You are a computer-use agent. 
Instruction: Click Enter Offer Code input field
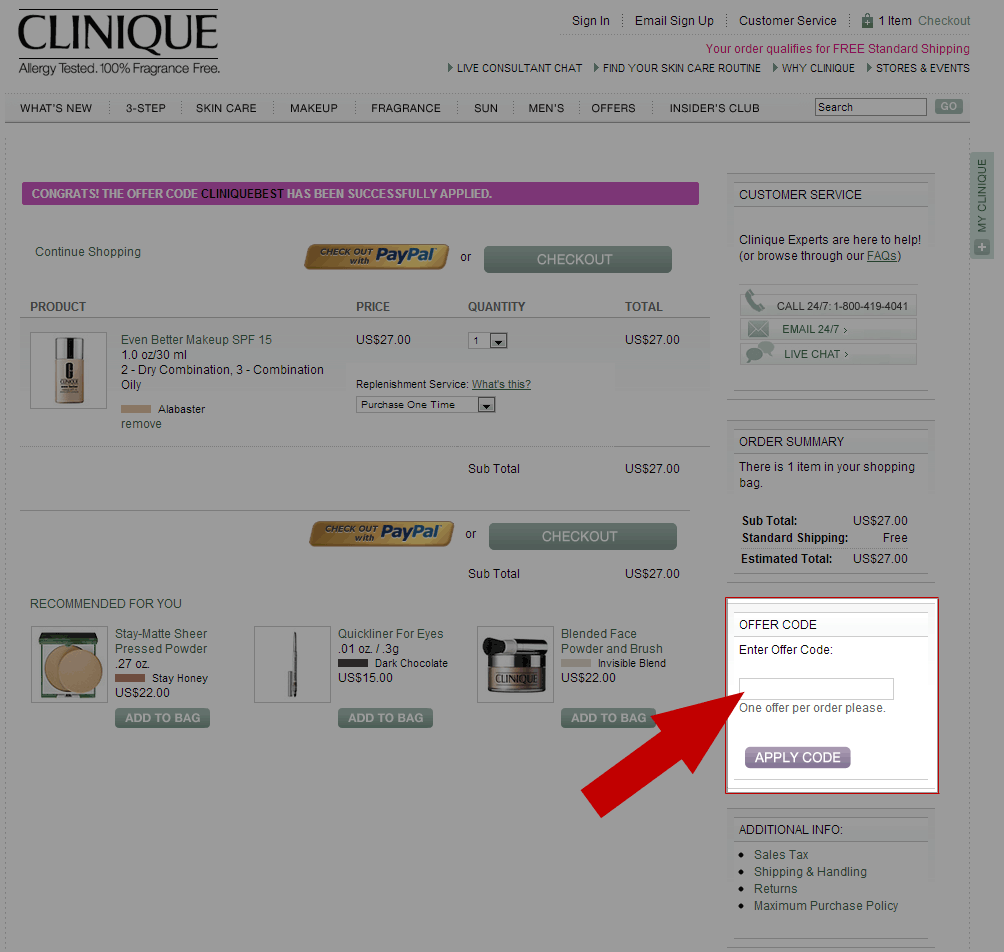[x=816, y=689]
